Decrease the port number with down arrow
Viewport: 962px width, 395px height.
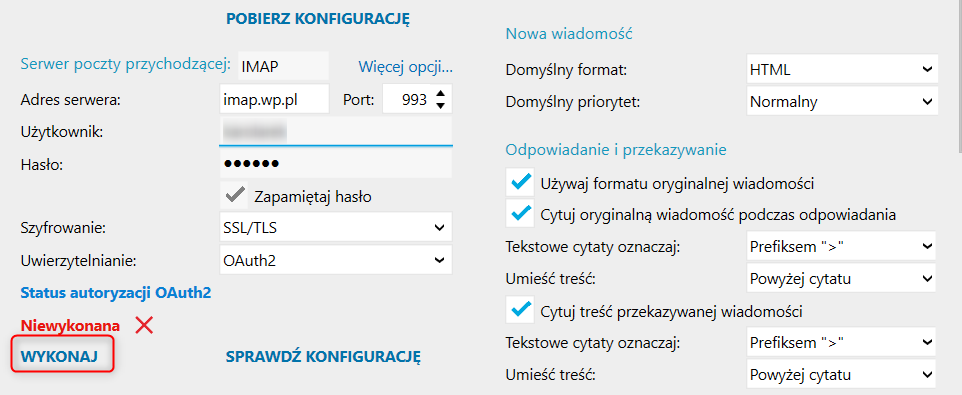pyautogui.click(x=440, y=106)
